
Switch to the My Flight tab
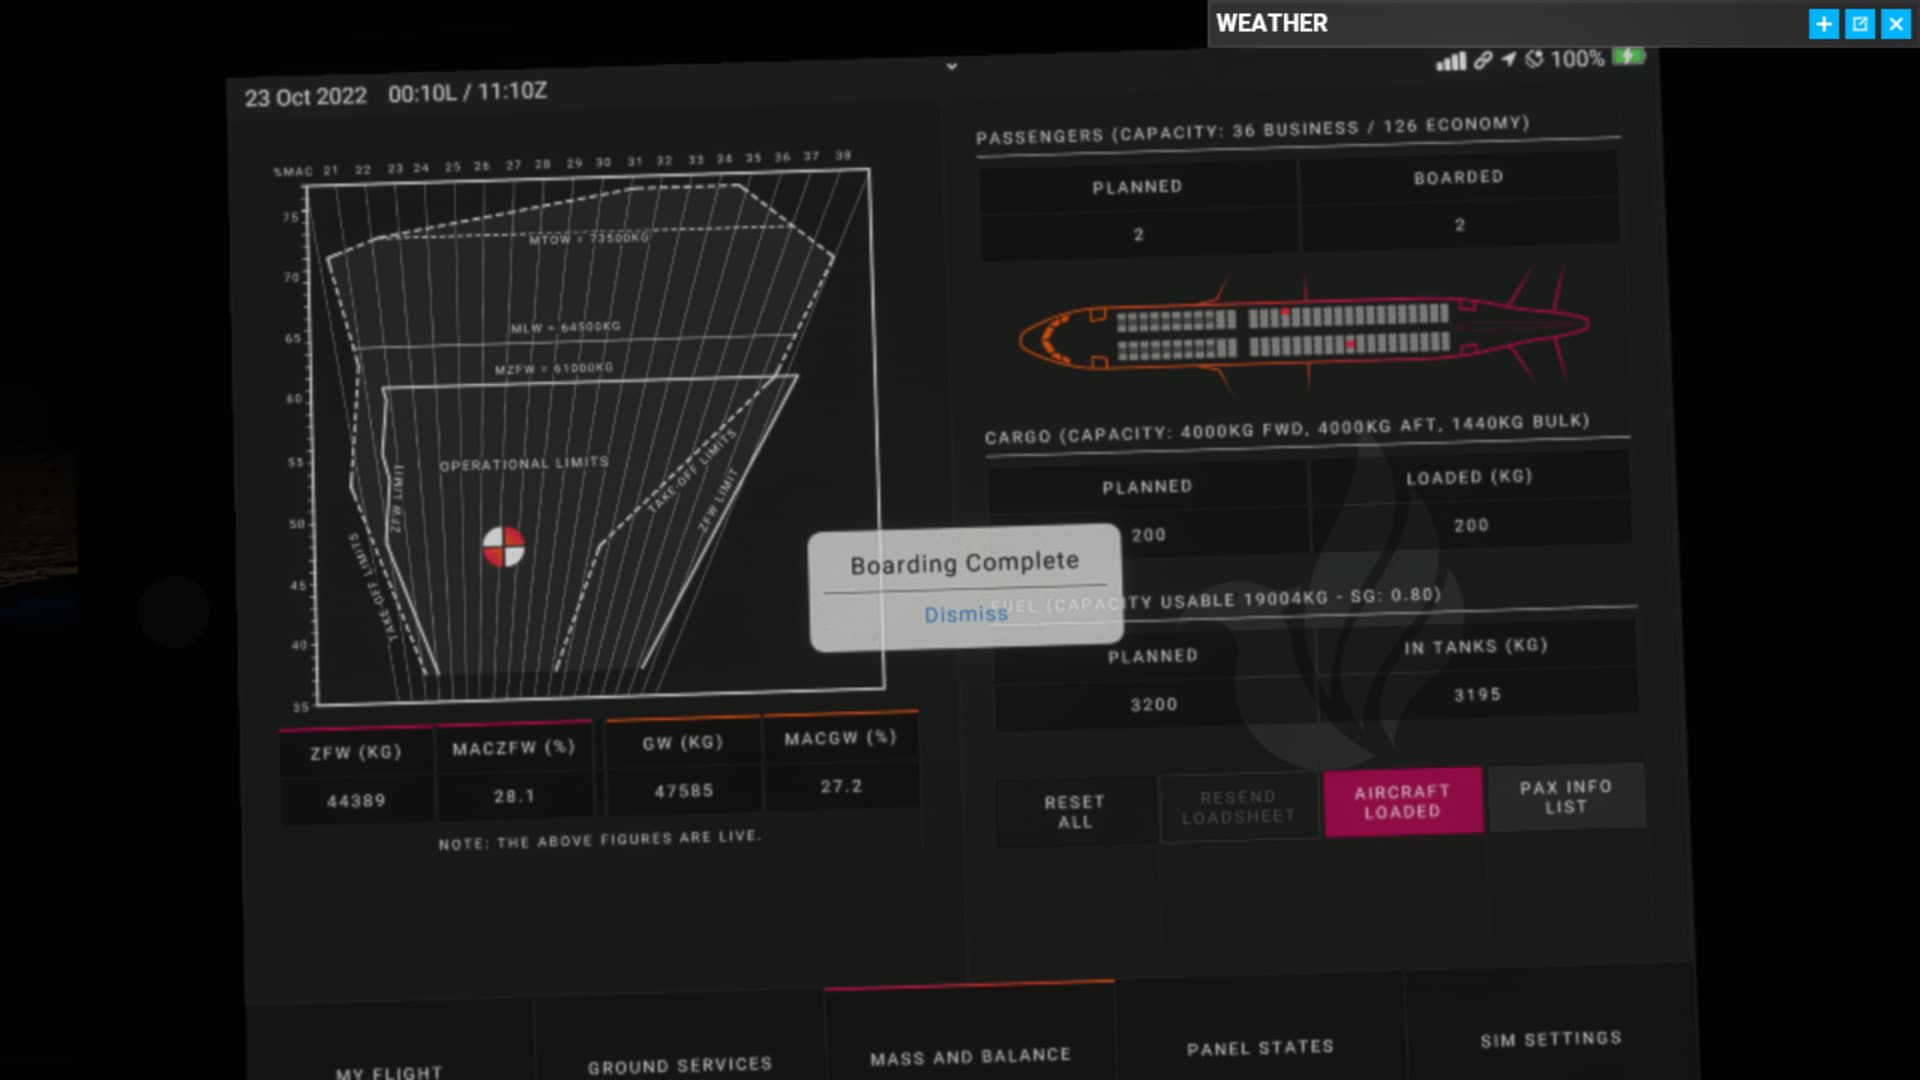389,1072
